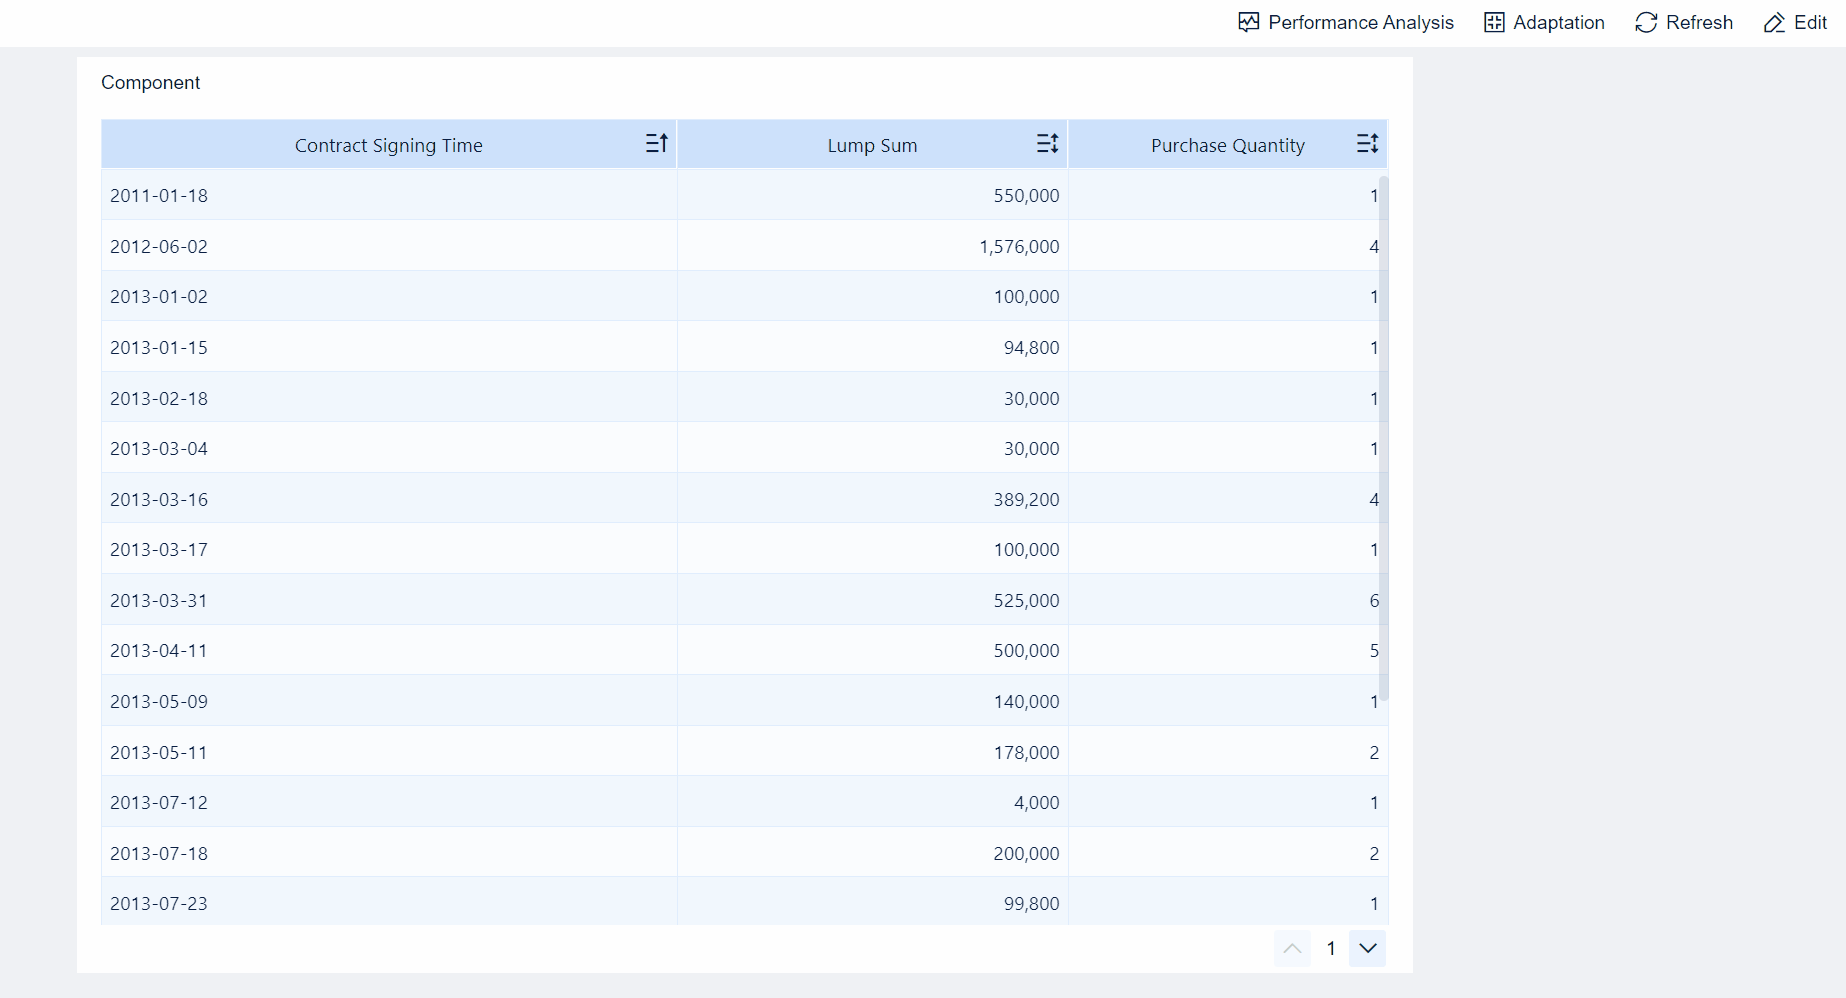Click the Component title
Screen dimensions: 1846x998
pos(150,82)
